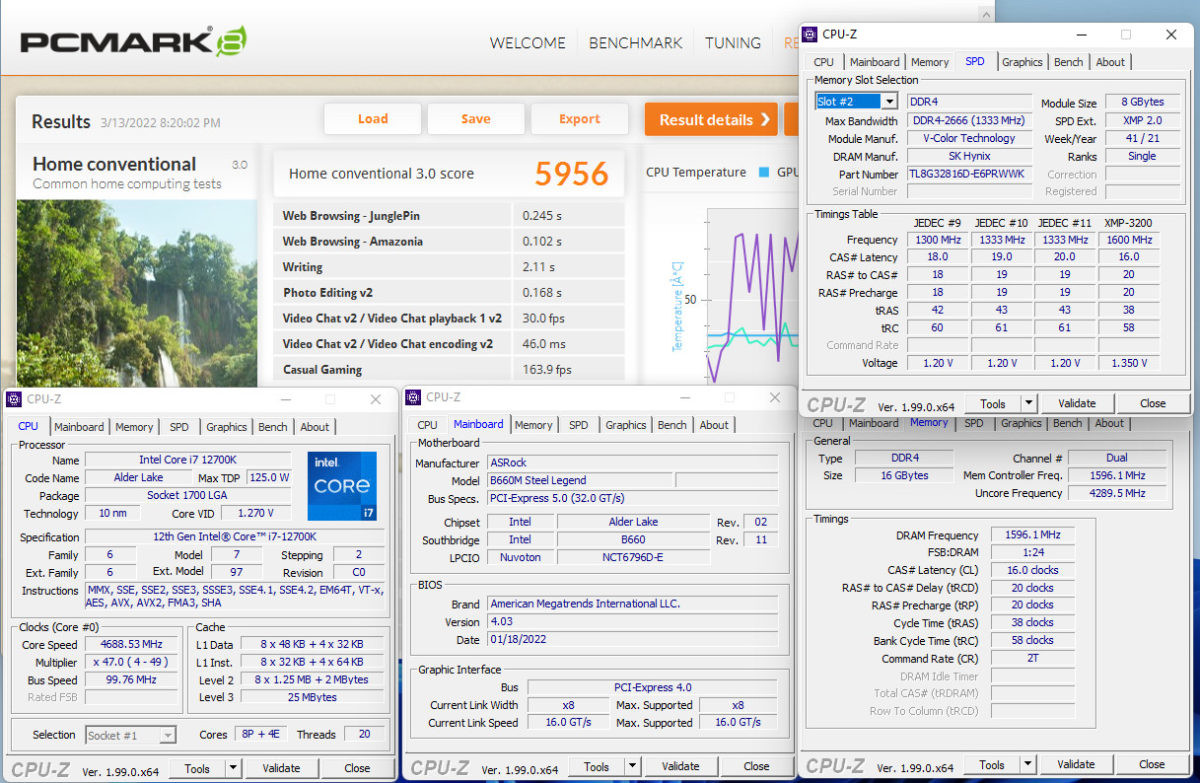Expand Tools dropdown arrow in SPD window
The image size is (1200, 783).
[x=1029, y=403]
